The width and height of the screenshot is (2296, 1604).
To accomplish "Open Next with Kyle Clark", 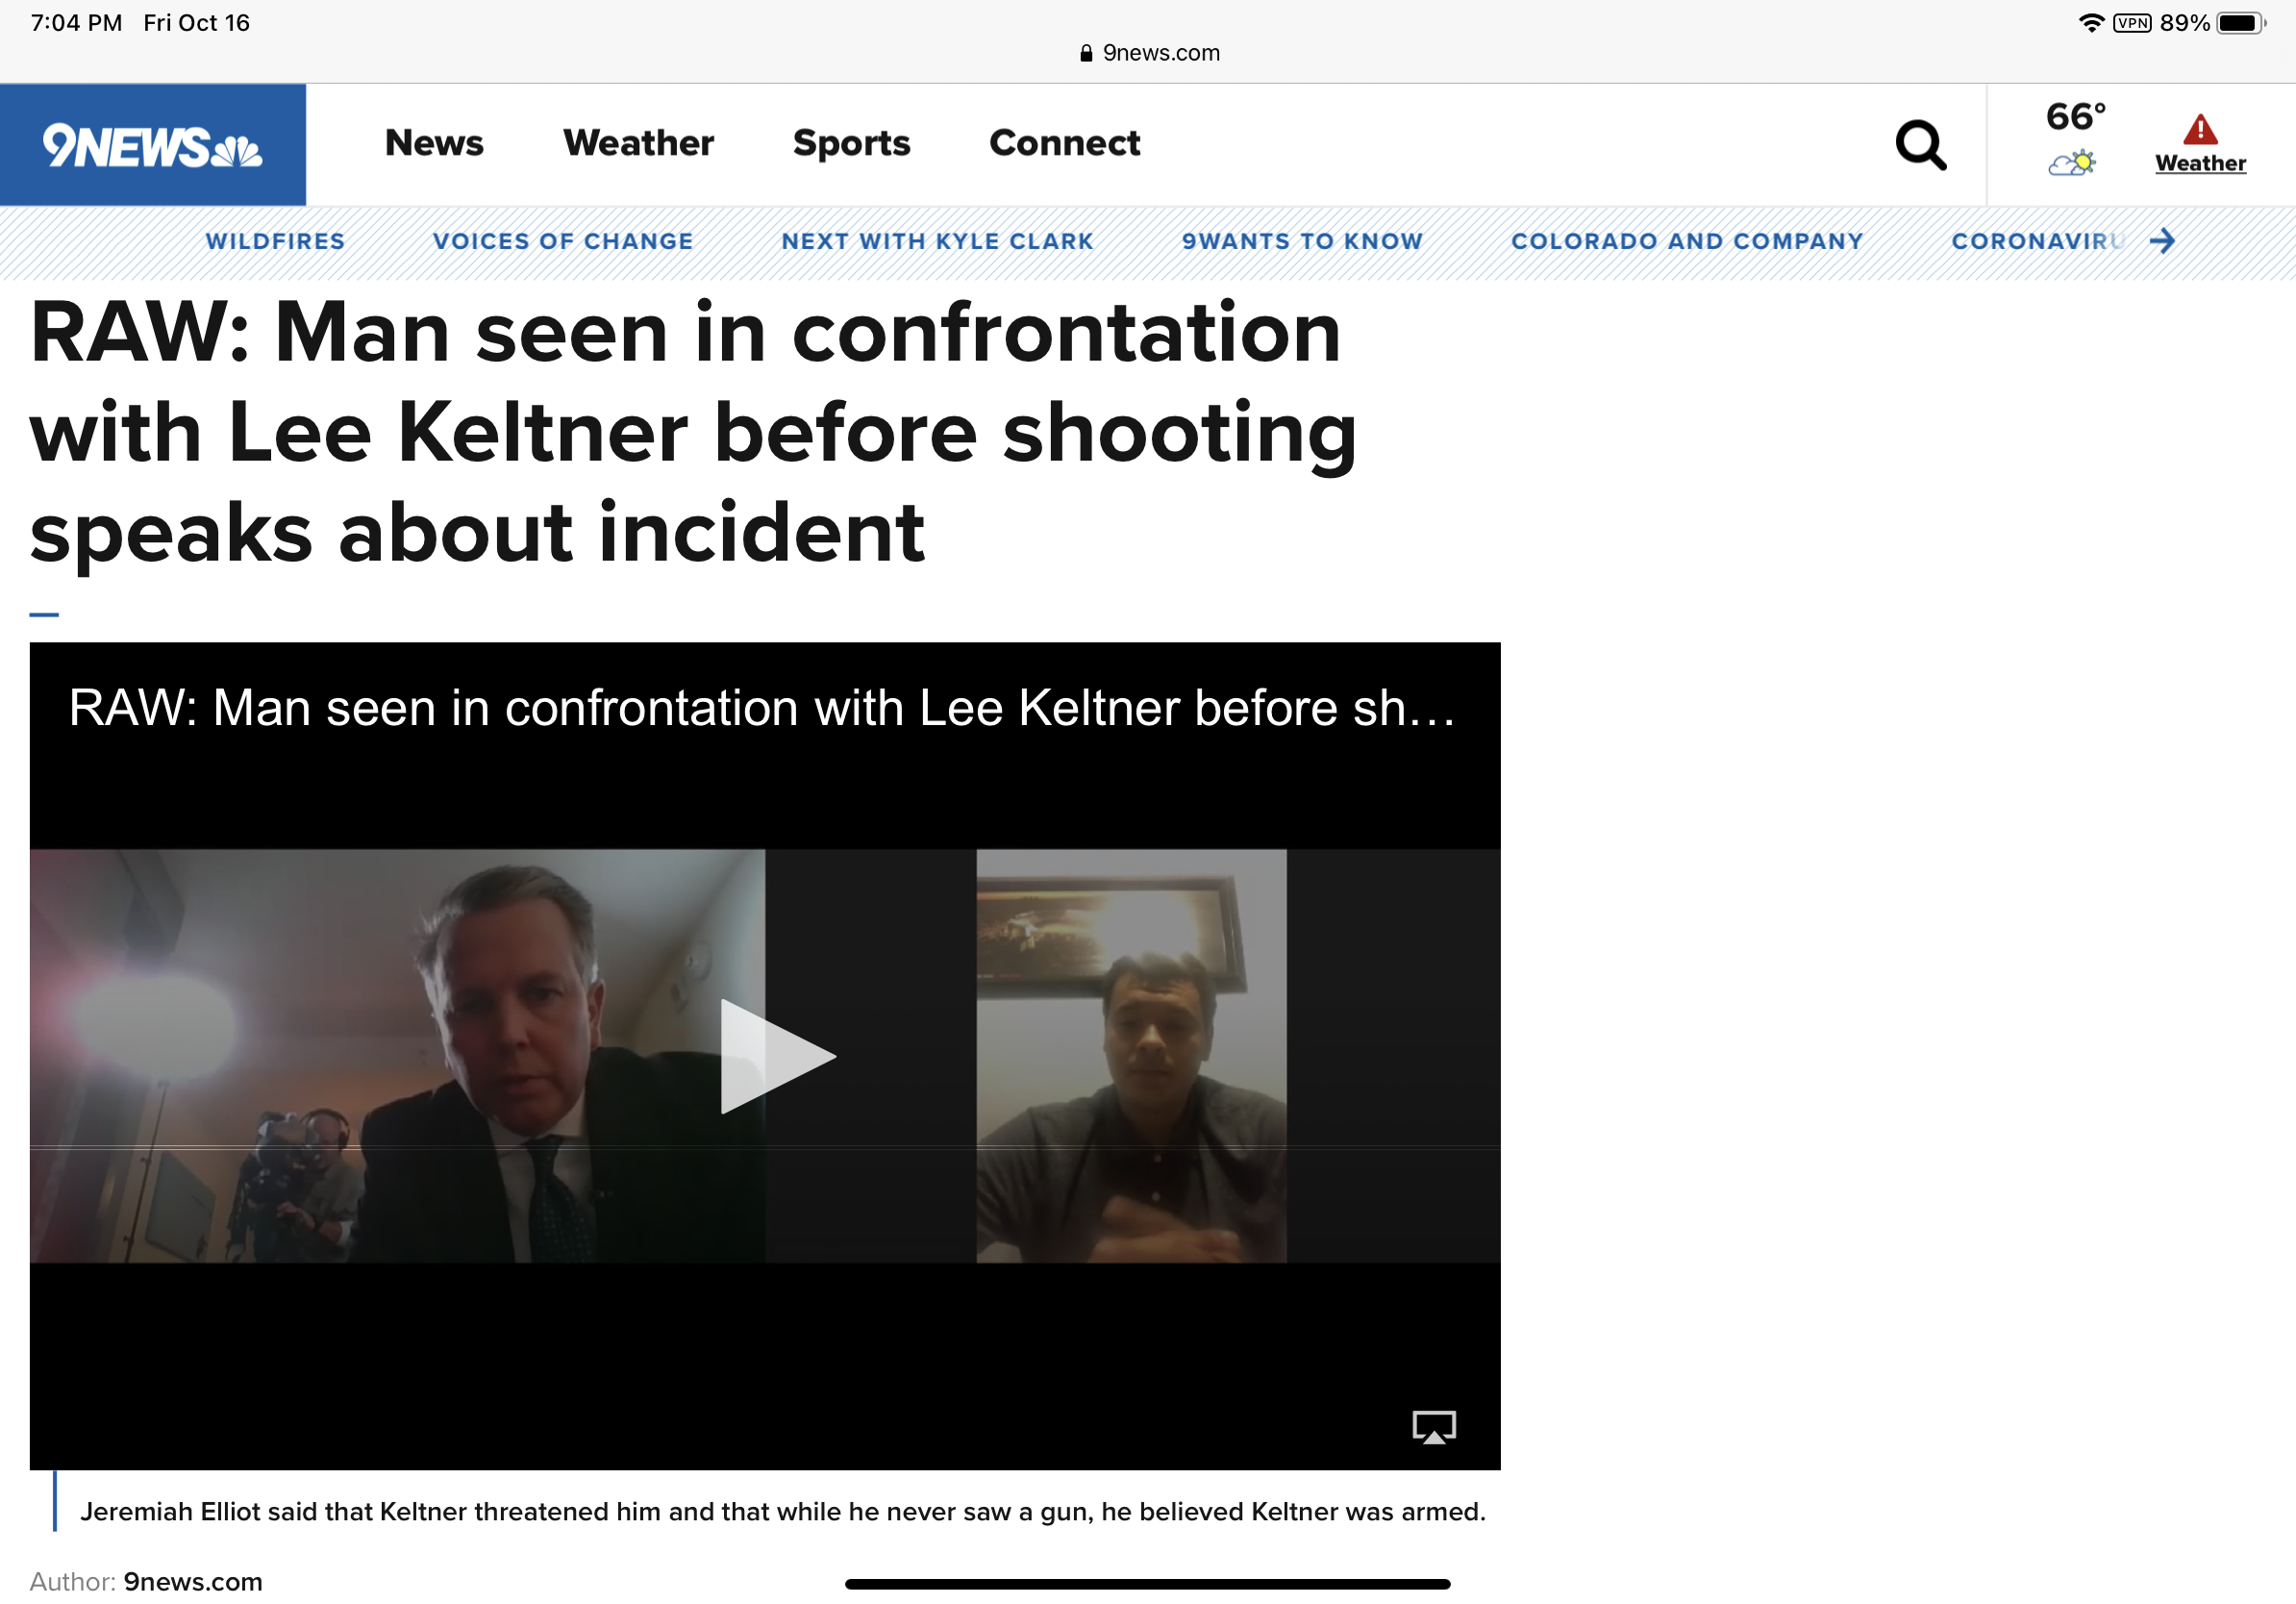I will pyautogui.click(x=937, y=241).
